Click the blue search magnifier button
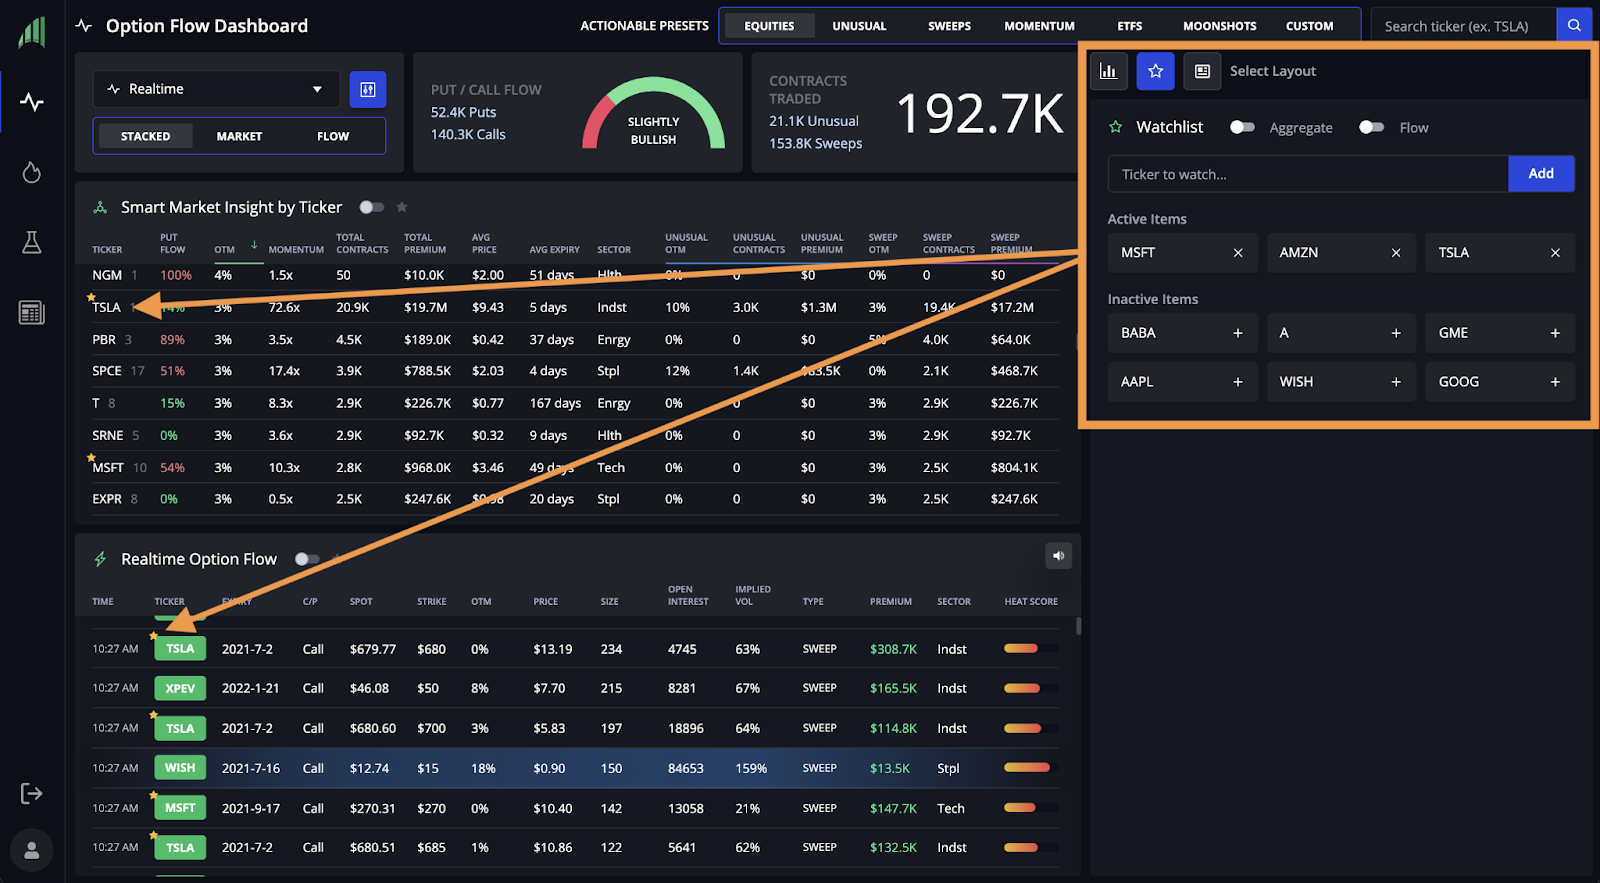Viewport: 1600px width, 883px height. click(1574, 26)
